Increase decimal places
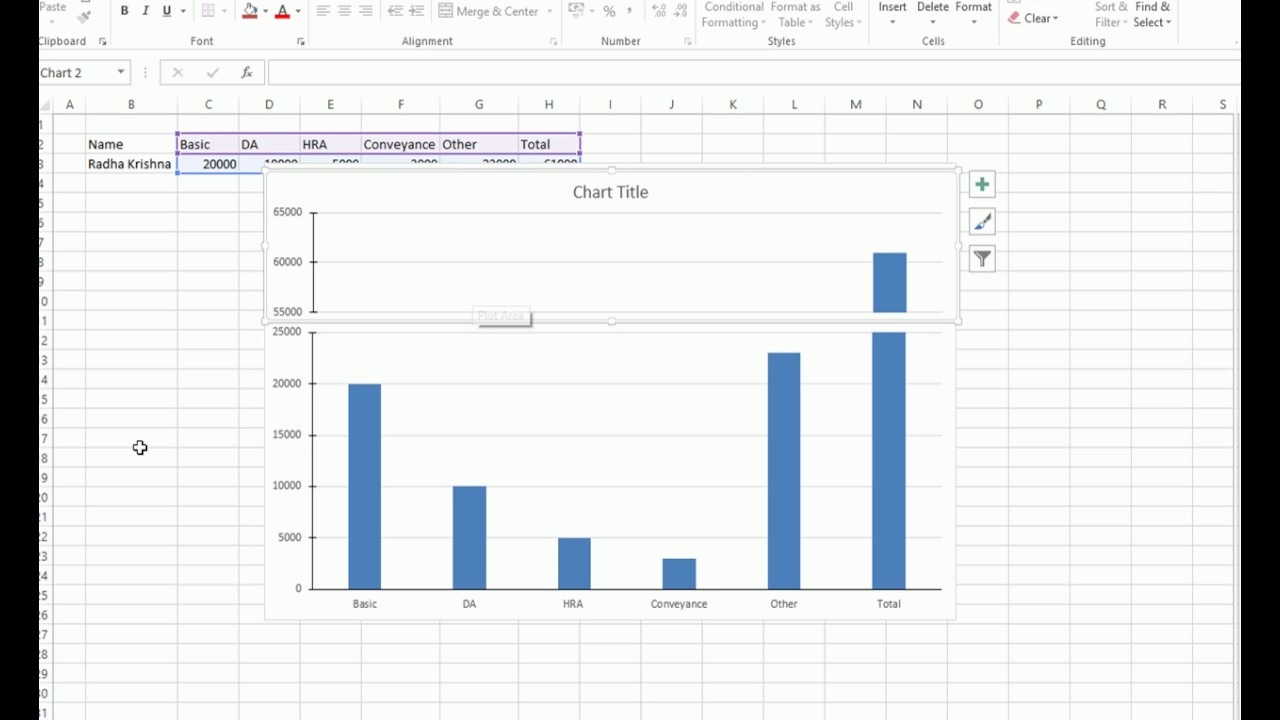This screenshot has height=720, width=1280. [x=658, y=11]
